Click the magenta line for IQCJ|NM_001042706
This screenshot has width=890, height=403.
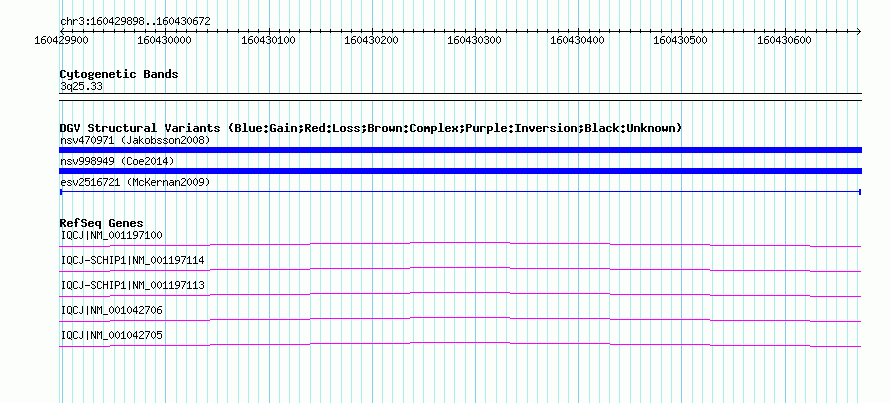tap(460, 320)
